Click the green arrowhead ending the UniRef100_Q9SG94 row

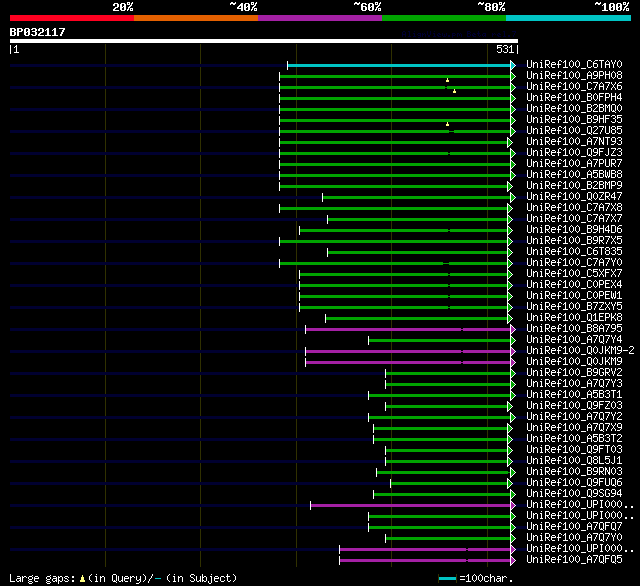point(513,495)
